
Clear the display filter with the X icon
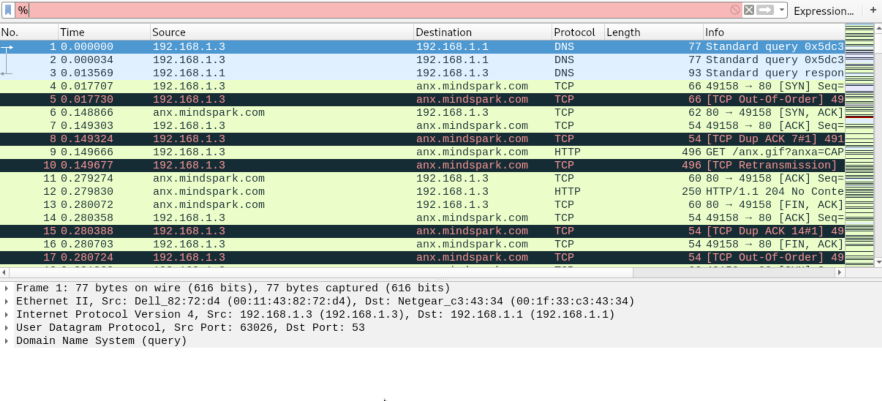click(x=749, y=10)
